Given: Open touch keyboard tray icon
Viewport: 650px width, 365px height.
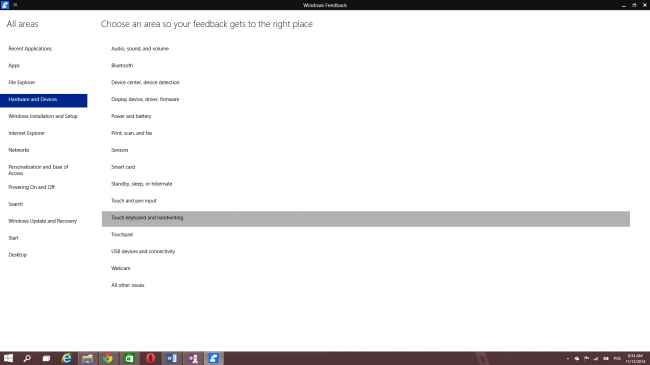Looking at the screenshot, I should 606,359.
